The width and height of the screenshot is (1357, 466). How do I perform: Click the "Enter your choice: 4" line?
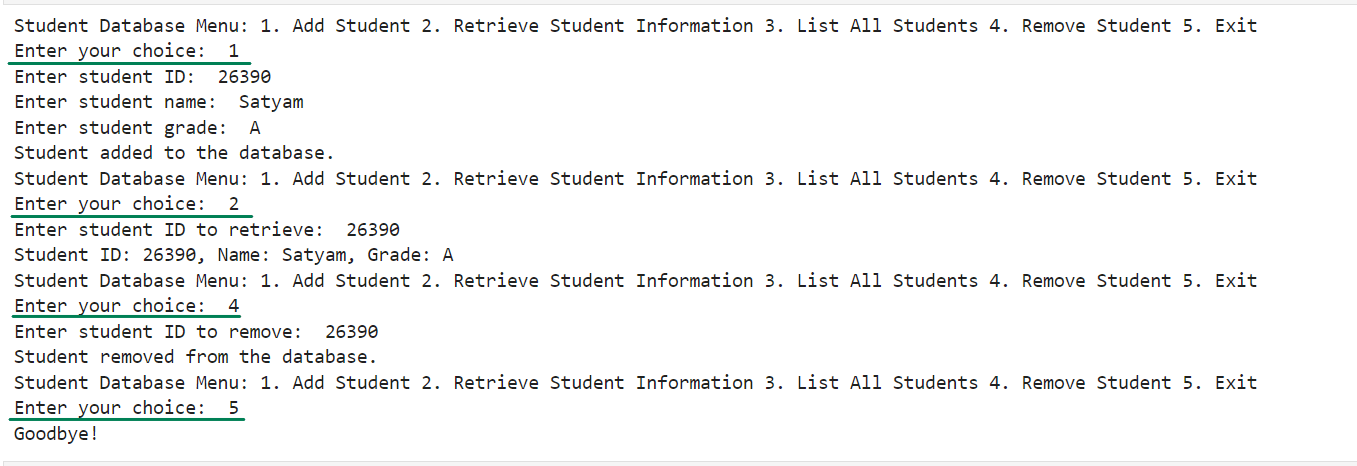click(126, 306)
